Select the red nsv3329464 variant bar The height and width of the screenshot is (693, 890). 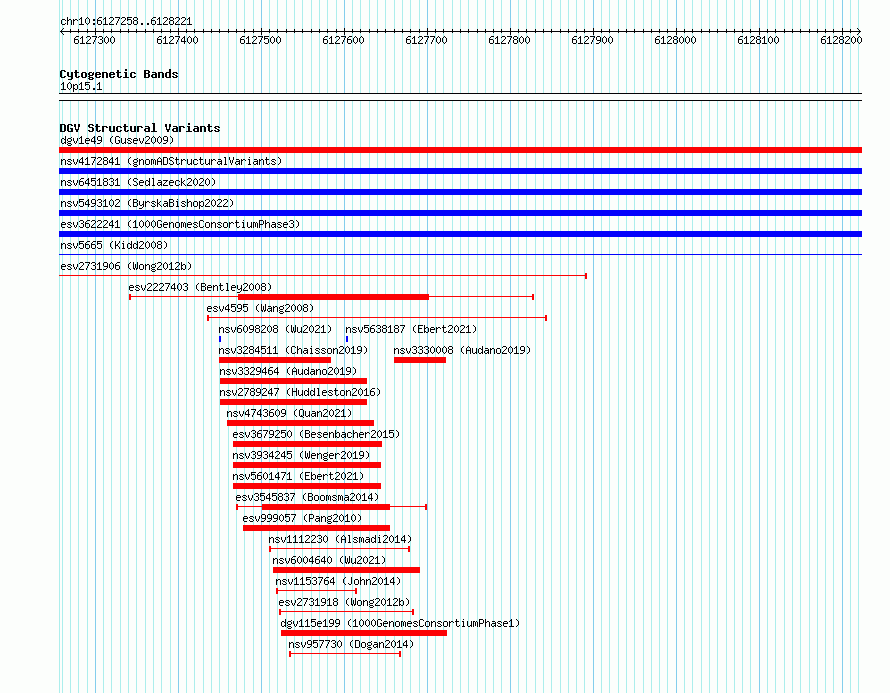click(x=293, y=381)
